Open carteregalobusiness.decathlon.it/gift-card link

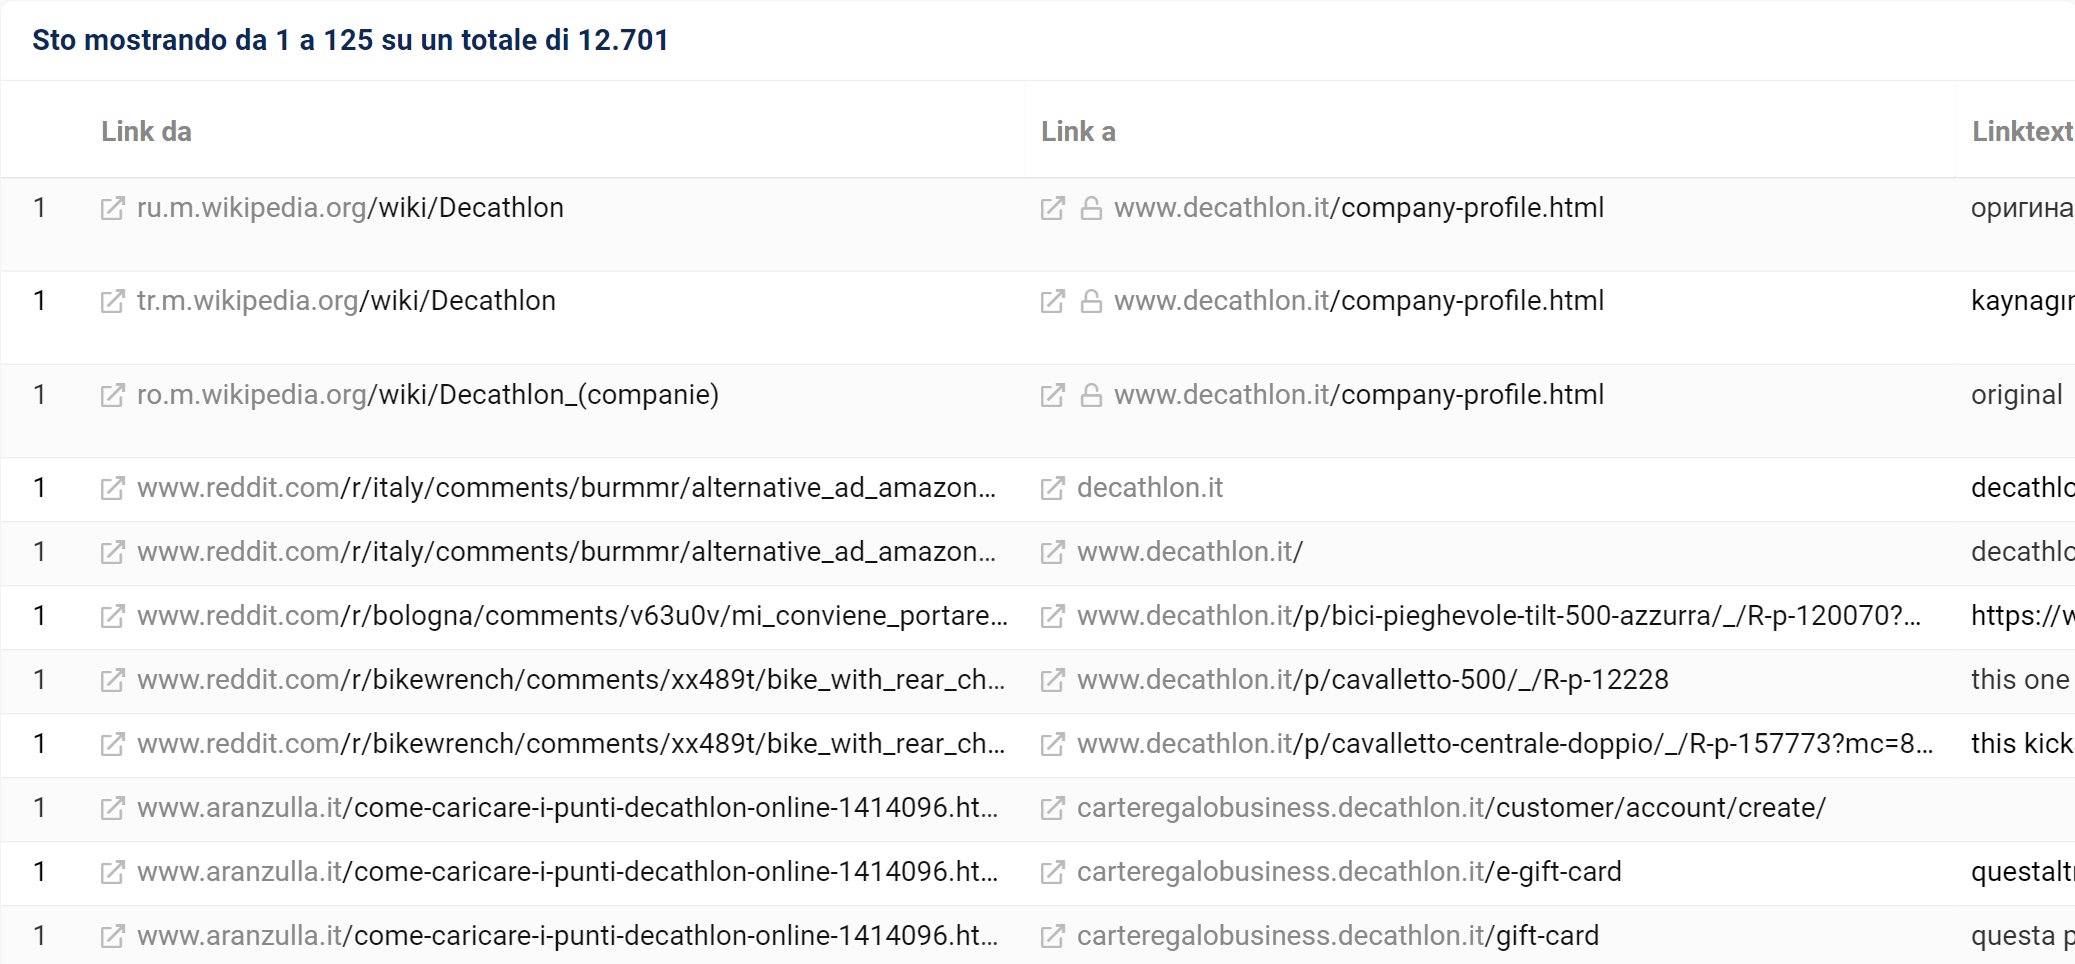click(1338, 936)
